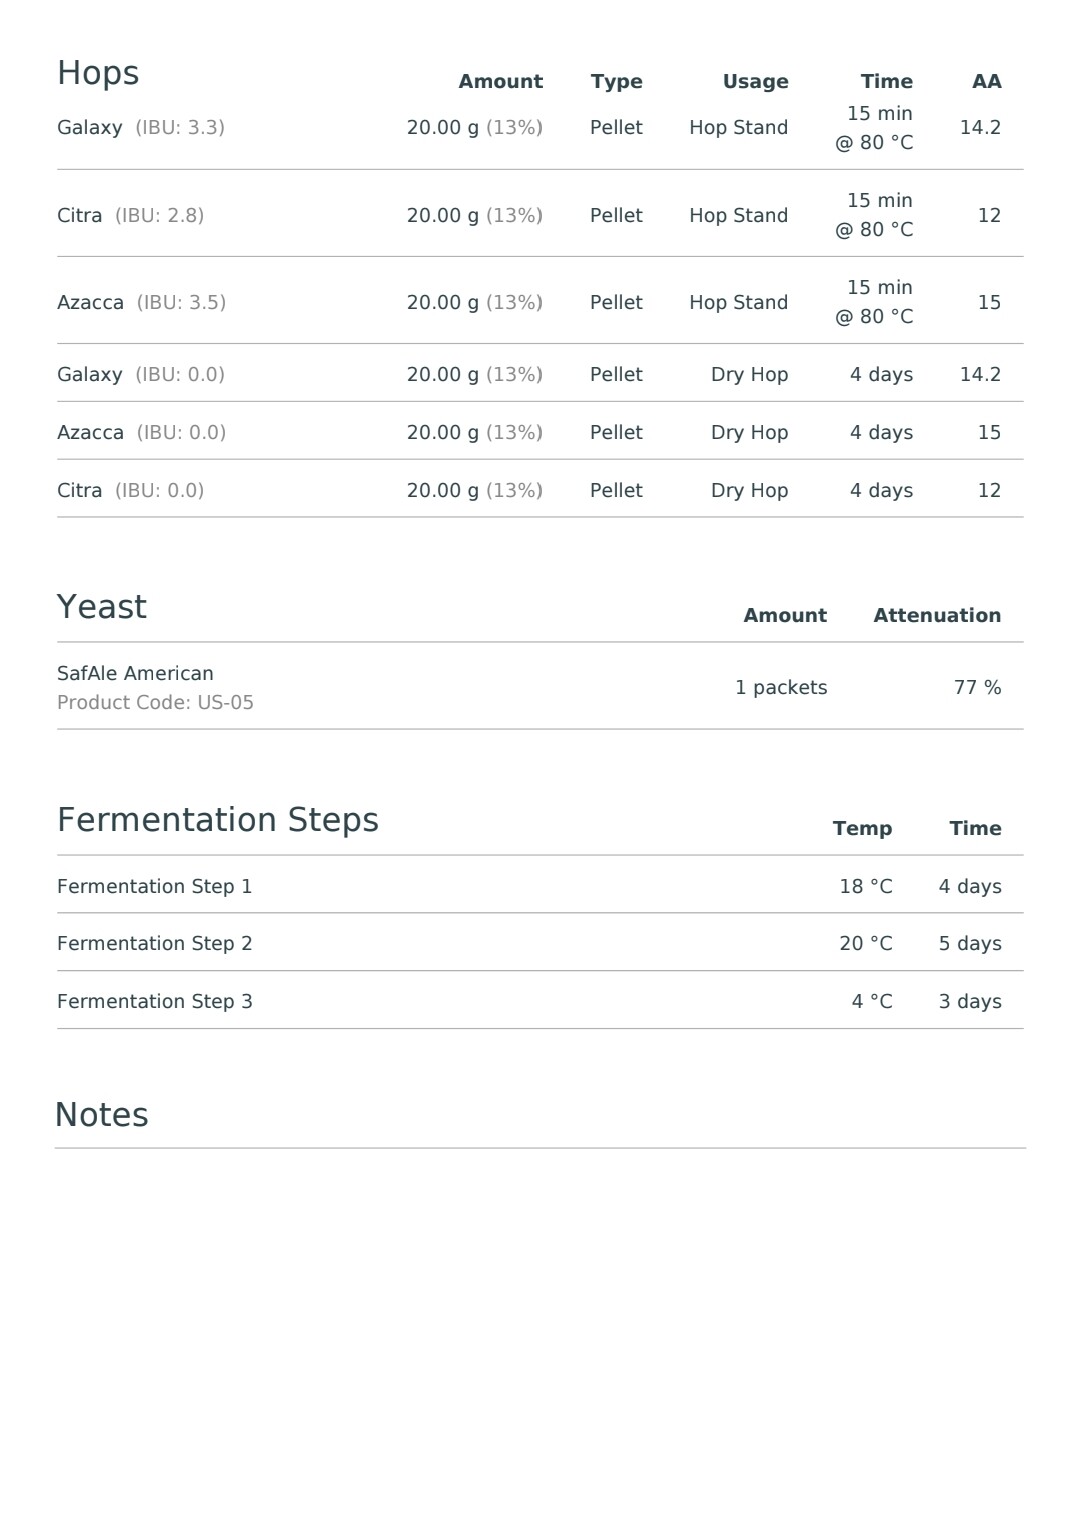Click the Hops Time column header
Screen dimensions: 1080x1527
[x=886, y=82]
